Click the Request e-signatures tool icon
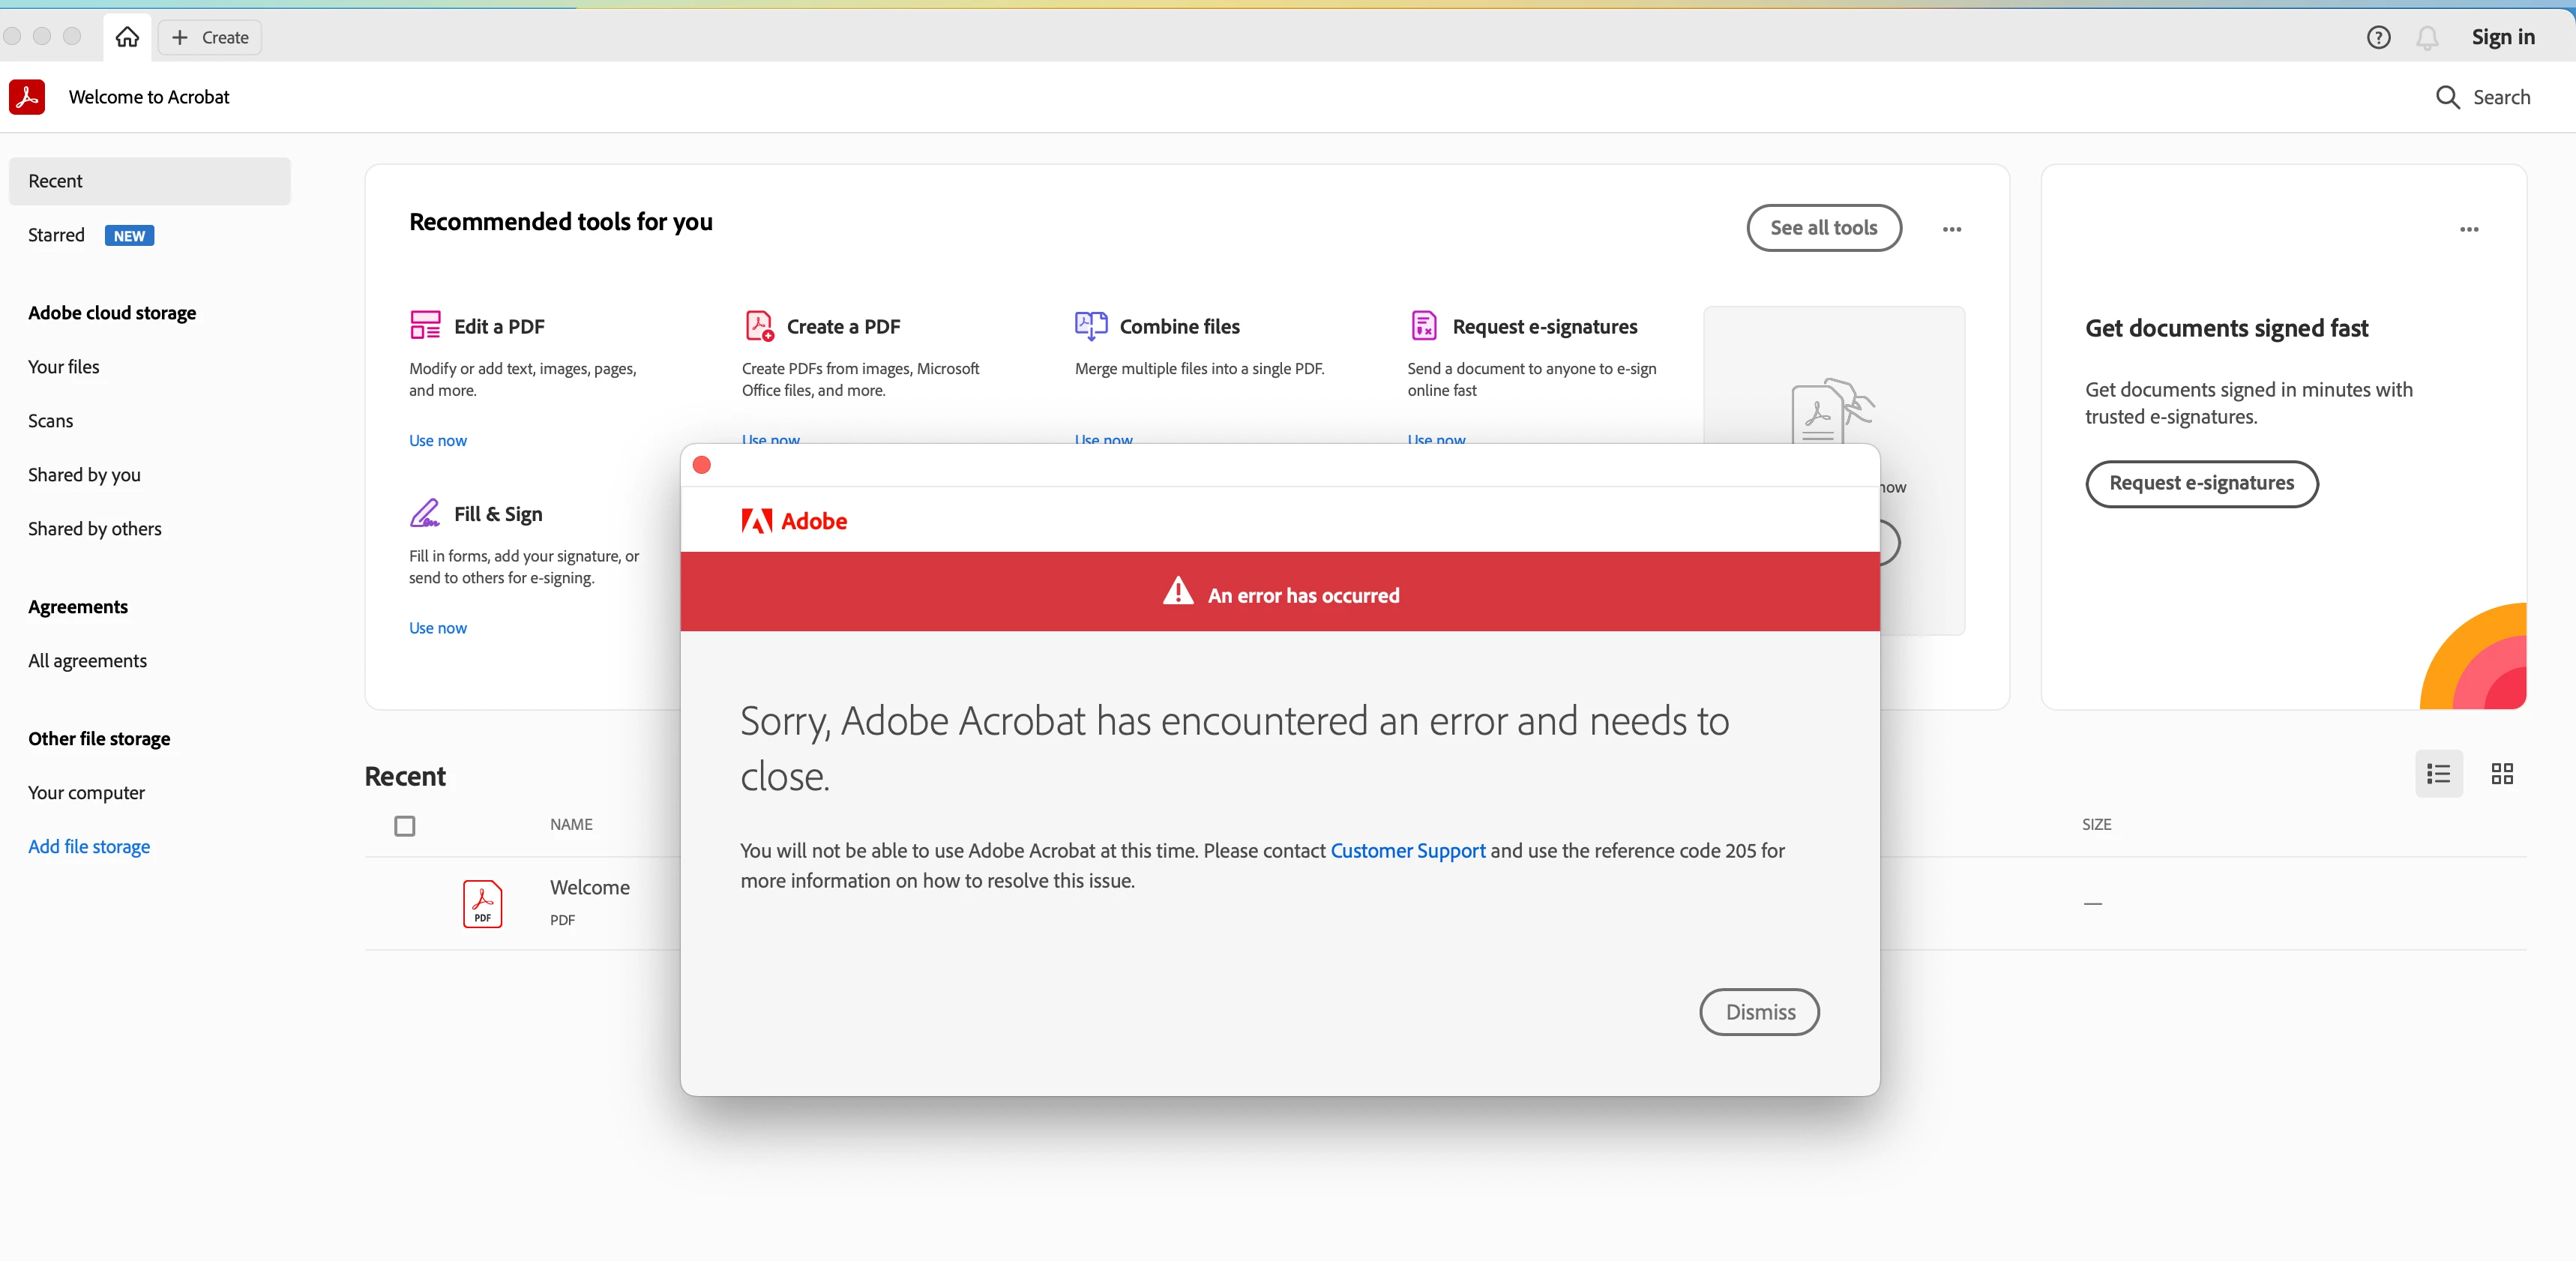The width and height of the screenshot is (2576, 1261). click(1423, 325)
